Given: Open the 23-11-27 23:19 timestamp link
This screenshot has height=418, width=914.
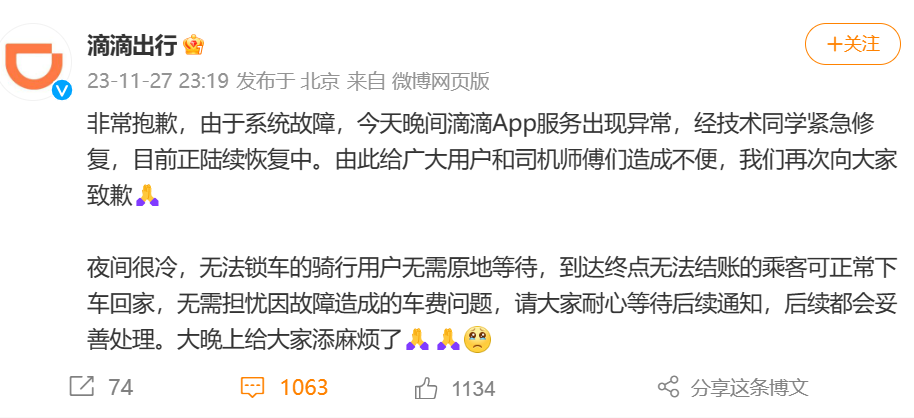Looking at the screenshot, I should (x=157, y=81).
